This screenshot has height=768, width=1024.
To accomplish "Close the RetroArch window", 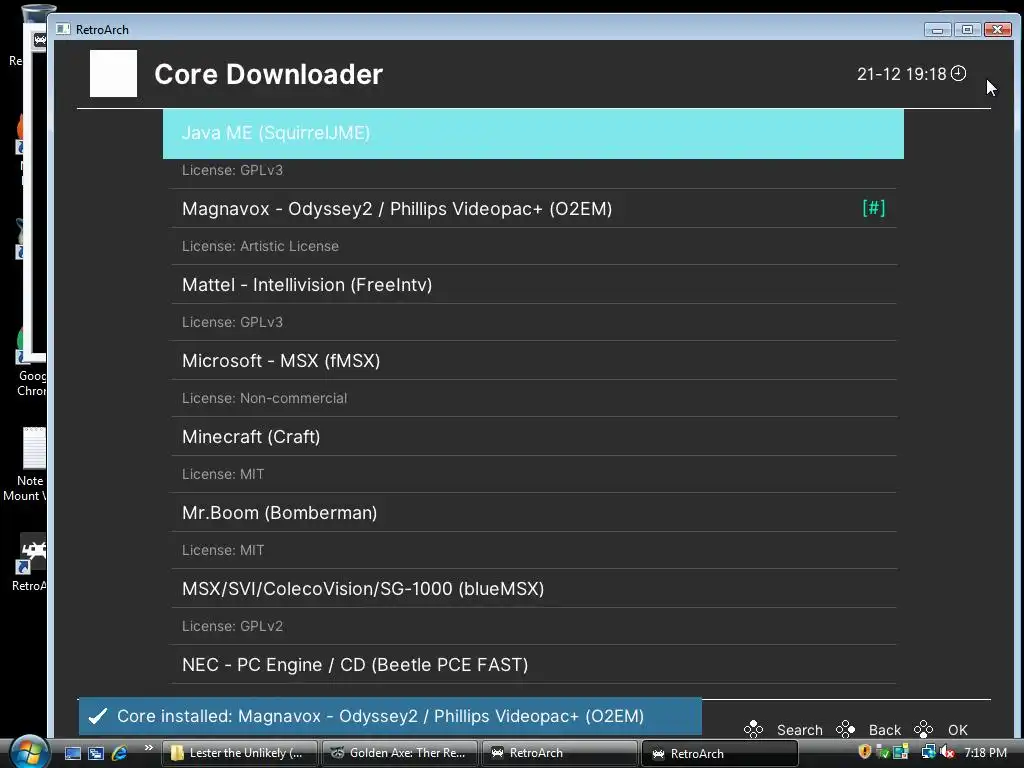I will pyautogui.click(x=997, y=29).
